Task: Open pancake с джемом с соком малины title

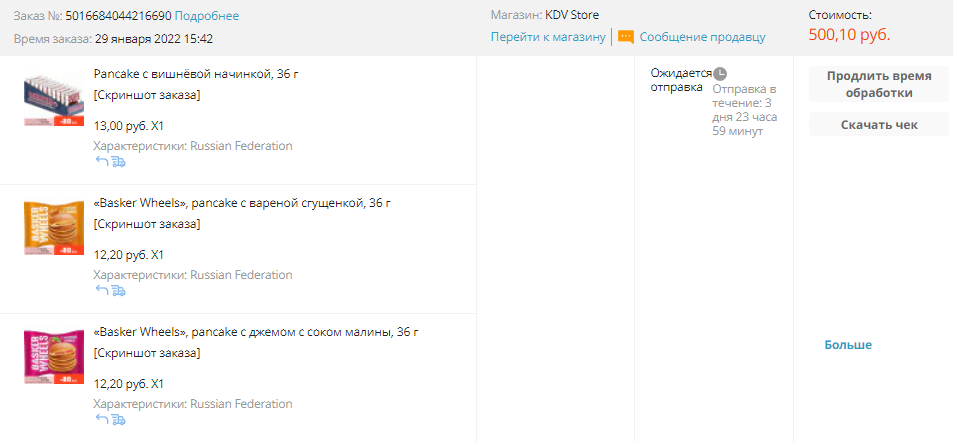Action: point(256,332)
